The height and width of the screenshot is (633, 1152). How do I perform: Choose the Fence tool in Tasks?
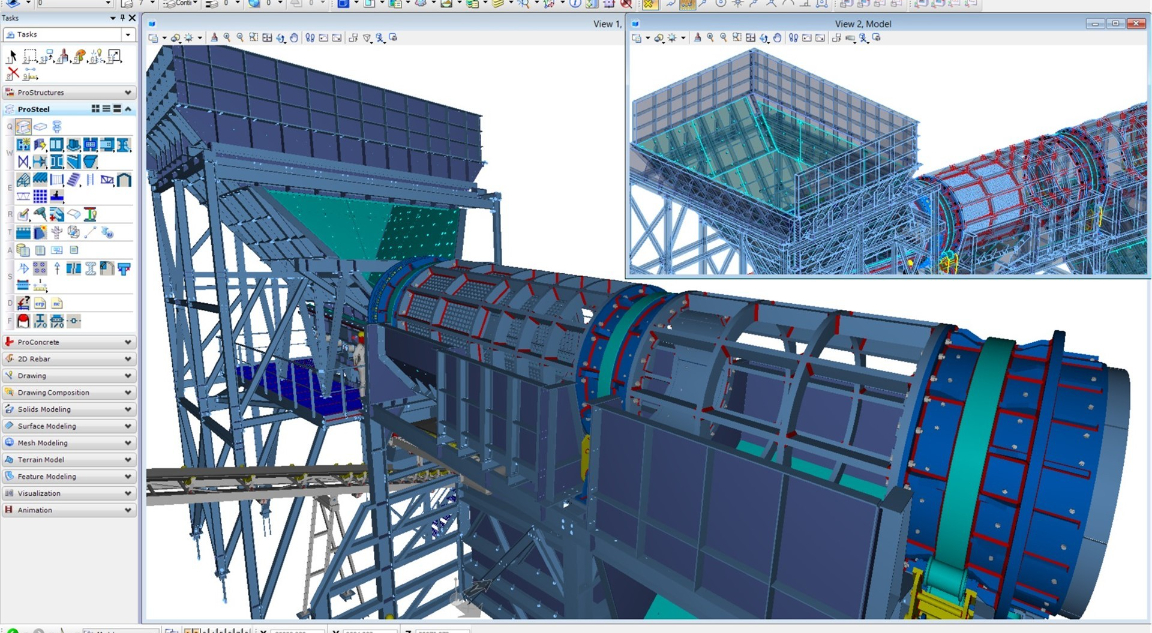pyautogui.click(x=29, y=57)
